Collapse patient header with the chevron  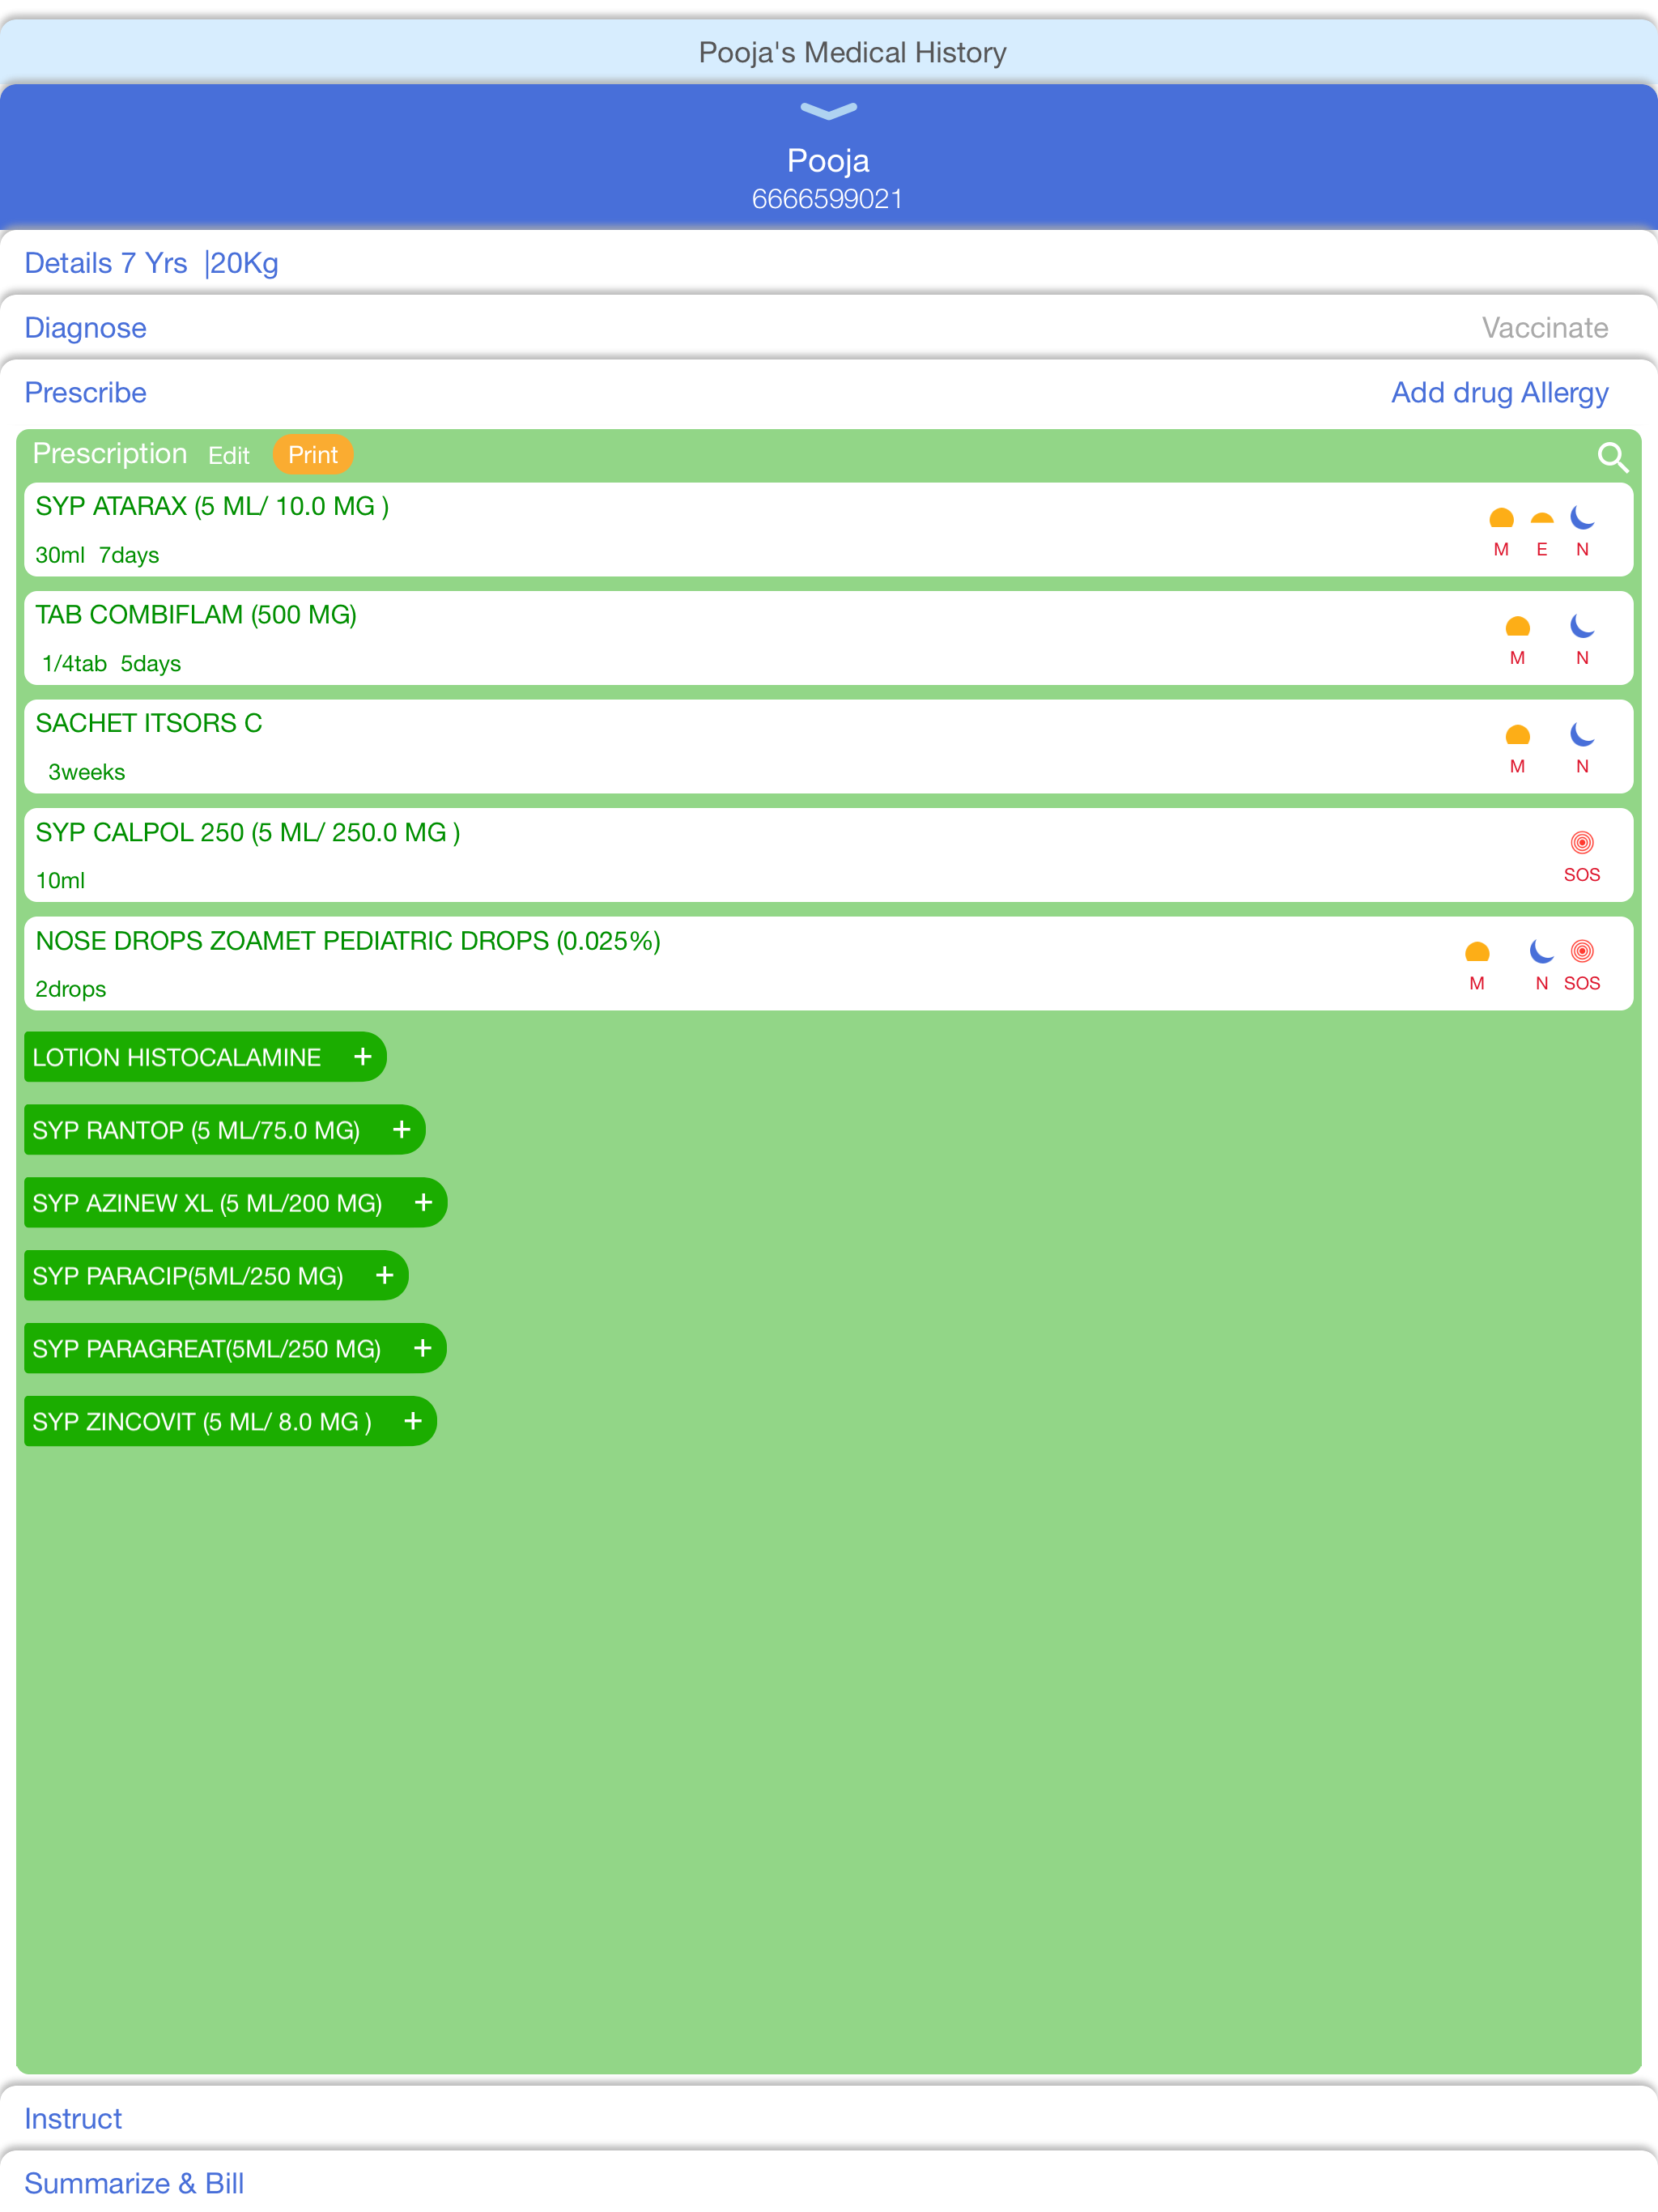pos(828,111)
